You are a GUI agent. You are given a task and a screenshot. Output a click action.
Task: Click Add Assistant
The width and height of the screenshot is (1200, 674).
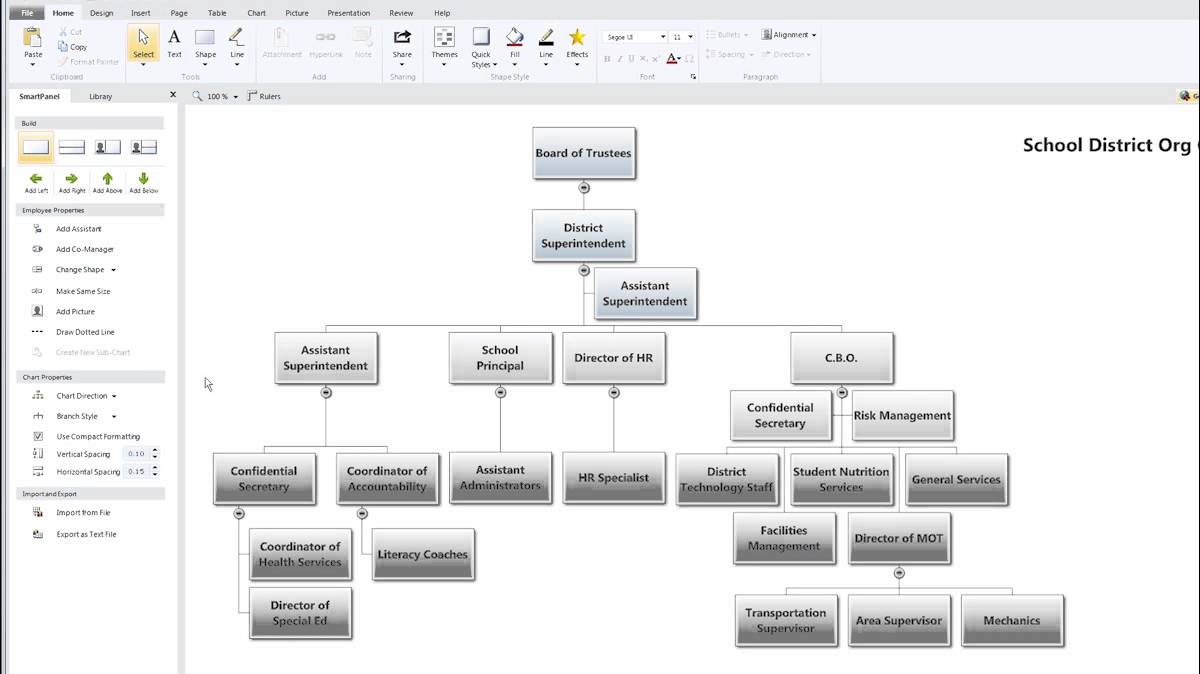click(78, 229)
